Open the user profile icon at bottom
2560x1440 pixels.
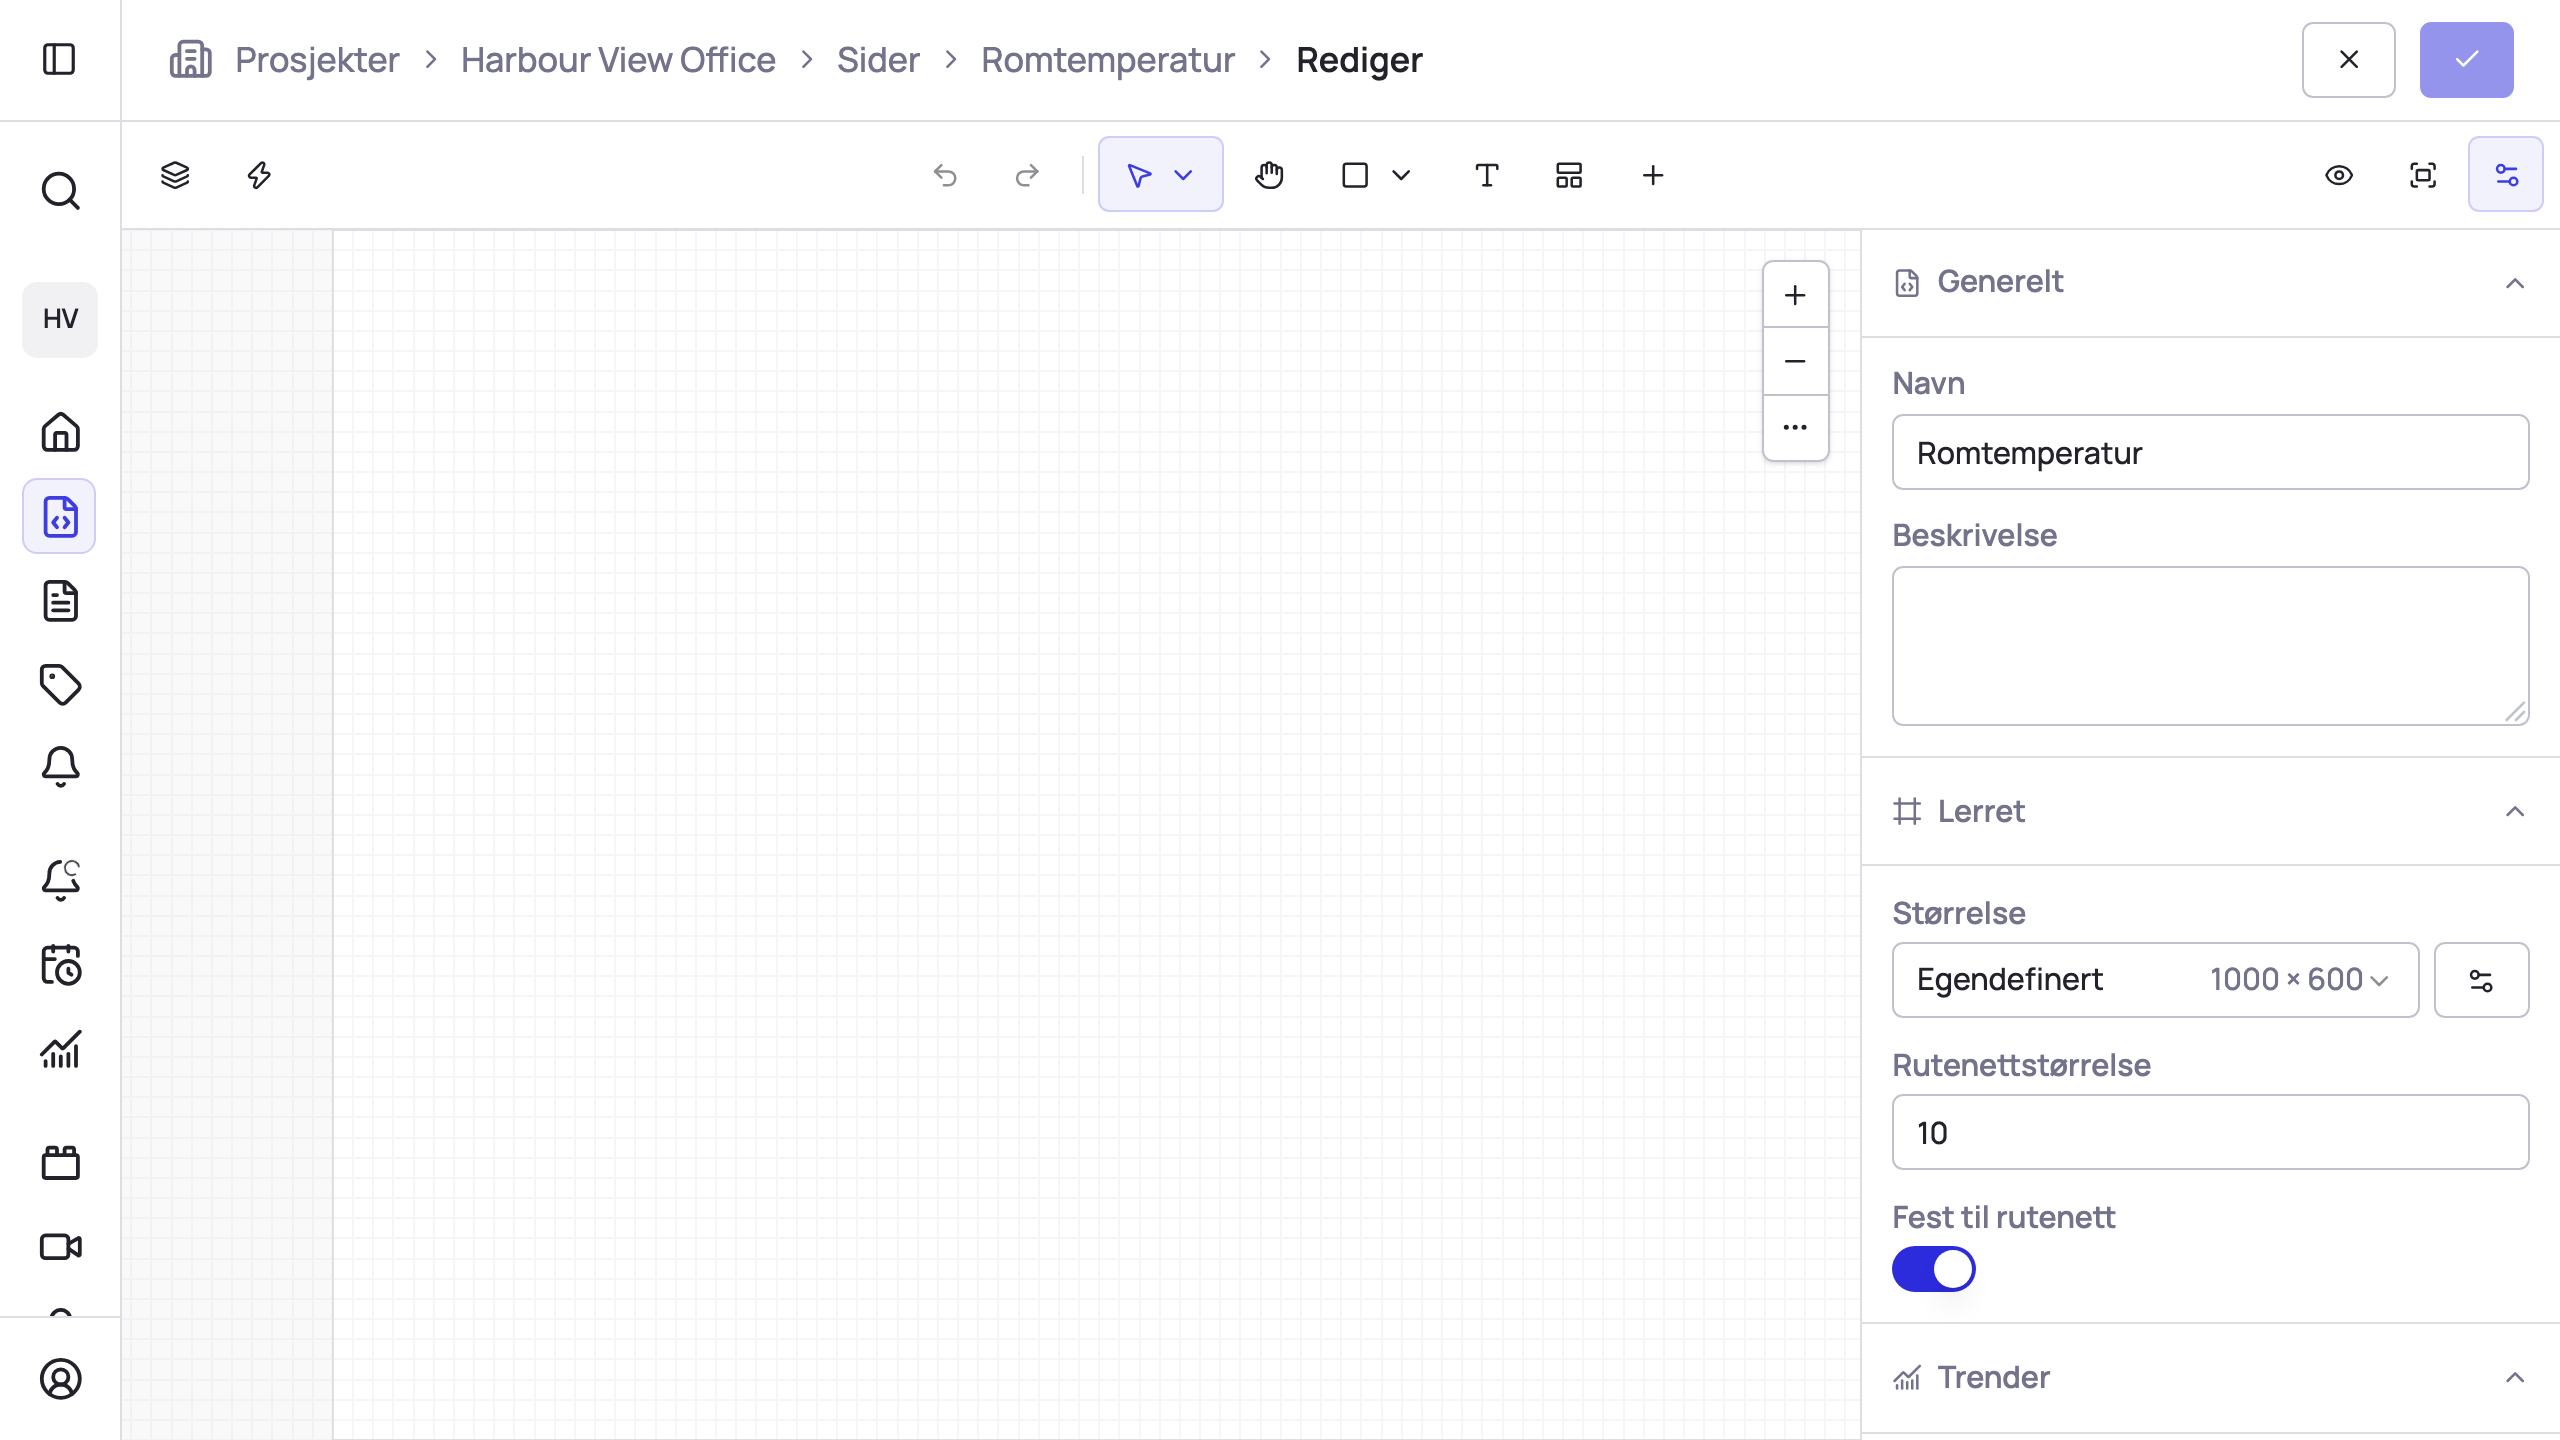click(60, 1379)
